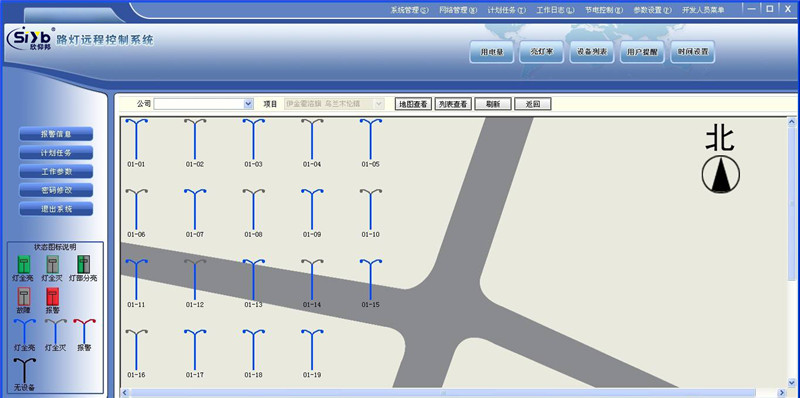This screenshot has width=800, height=398.
Task: Click the map's vertical scrollbar thumb
Action: click(792, 204)
